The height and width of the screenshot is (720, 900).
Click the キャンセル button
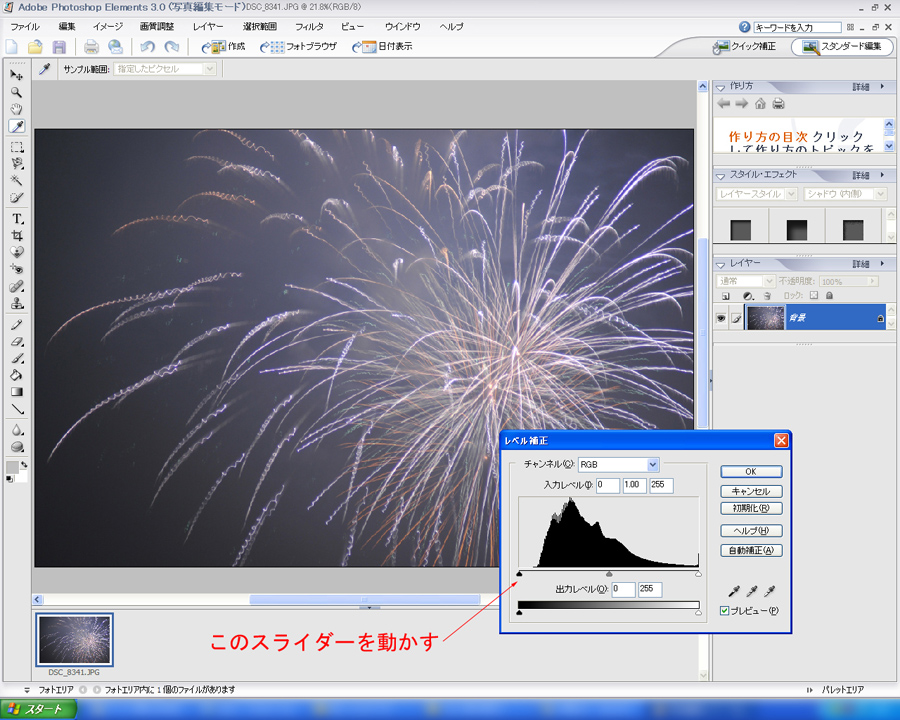pos(750,491)
